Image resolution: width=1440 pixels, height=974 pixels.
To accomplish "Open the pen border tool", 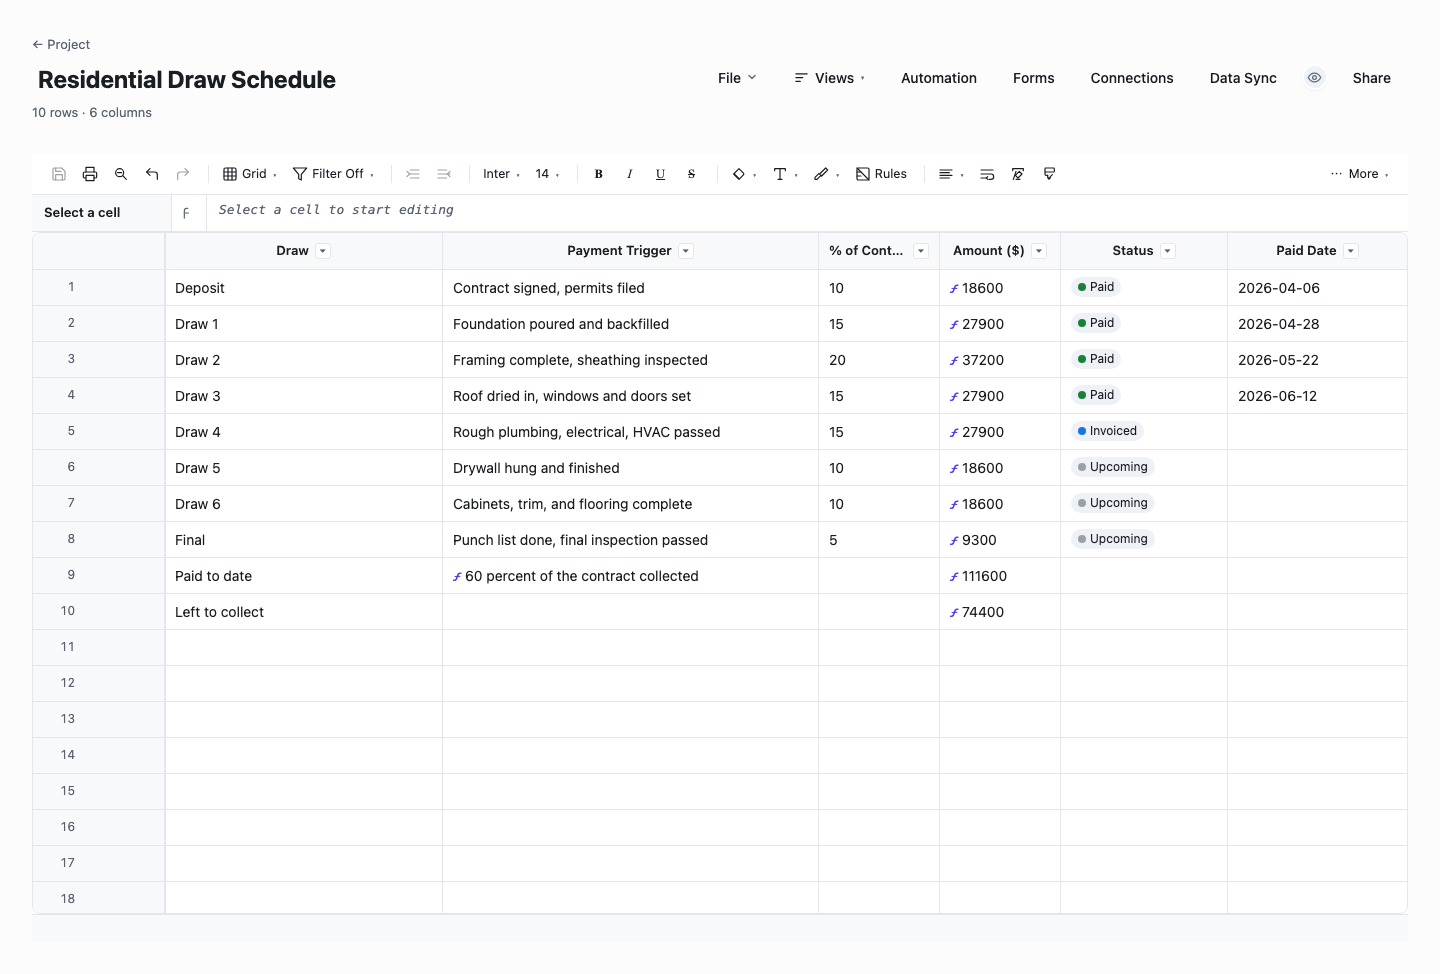I will [x=826, y=174].
